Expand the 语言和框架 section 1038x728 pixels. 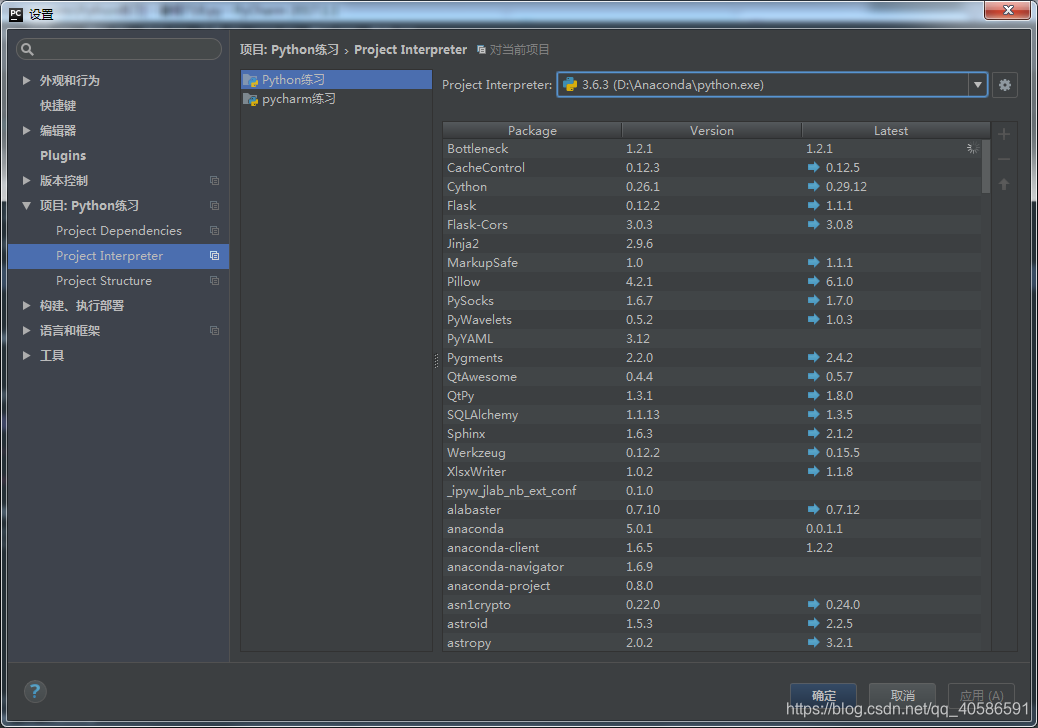(x=26, y=330)
